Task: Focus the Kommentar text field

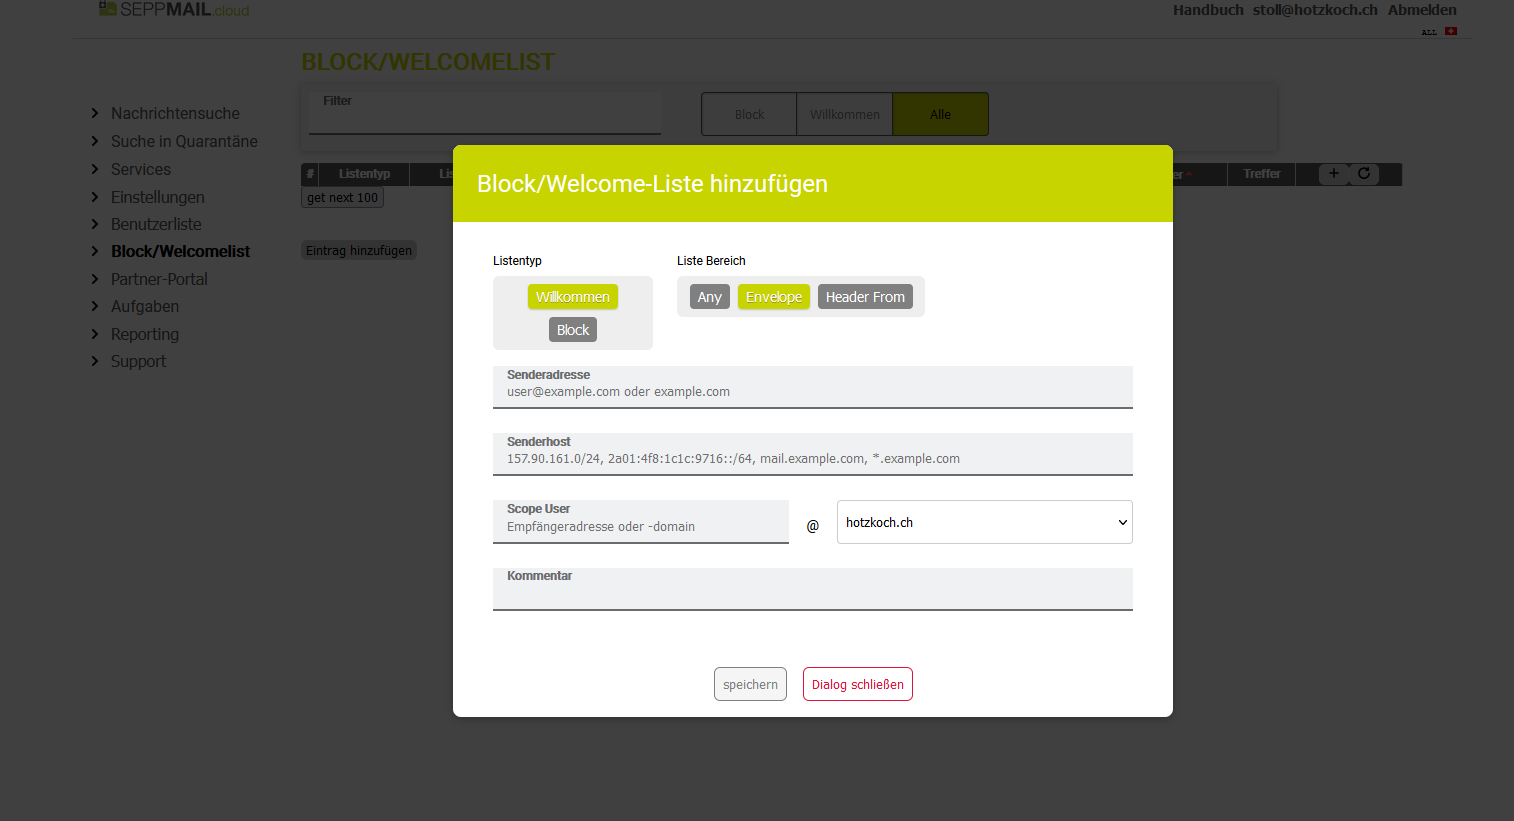Action: click(812, 594)
